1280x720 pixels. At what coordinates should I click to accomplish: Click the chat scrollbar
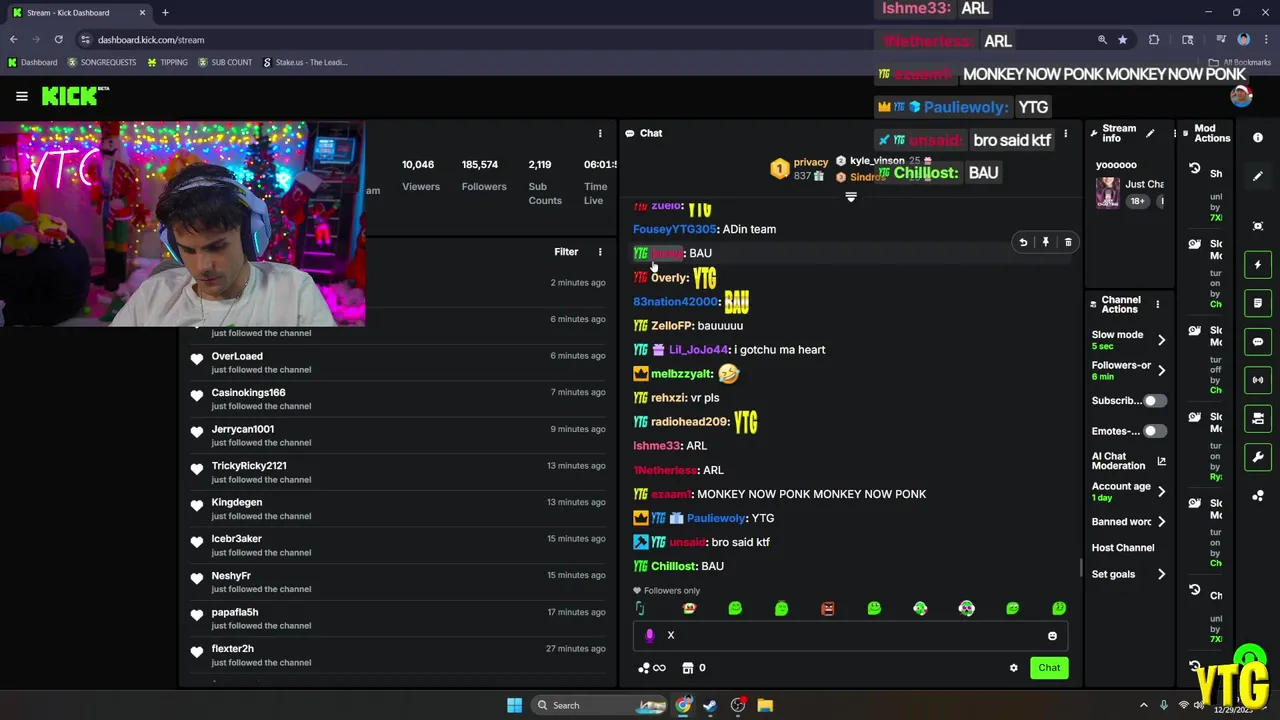pos(1080,568)
